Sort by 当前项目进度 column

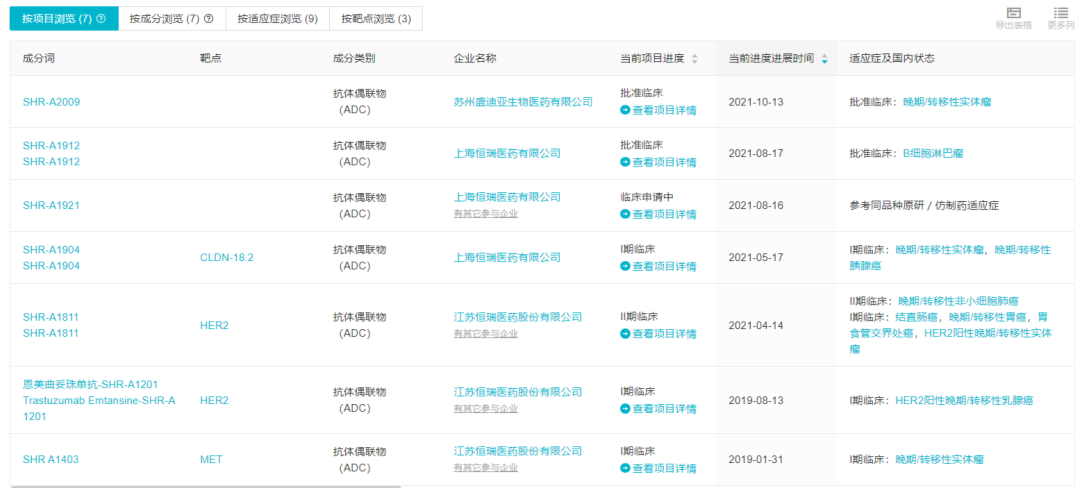tap(695, 59)
